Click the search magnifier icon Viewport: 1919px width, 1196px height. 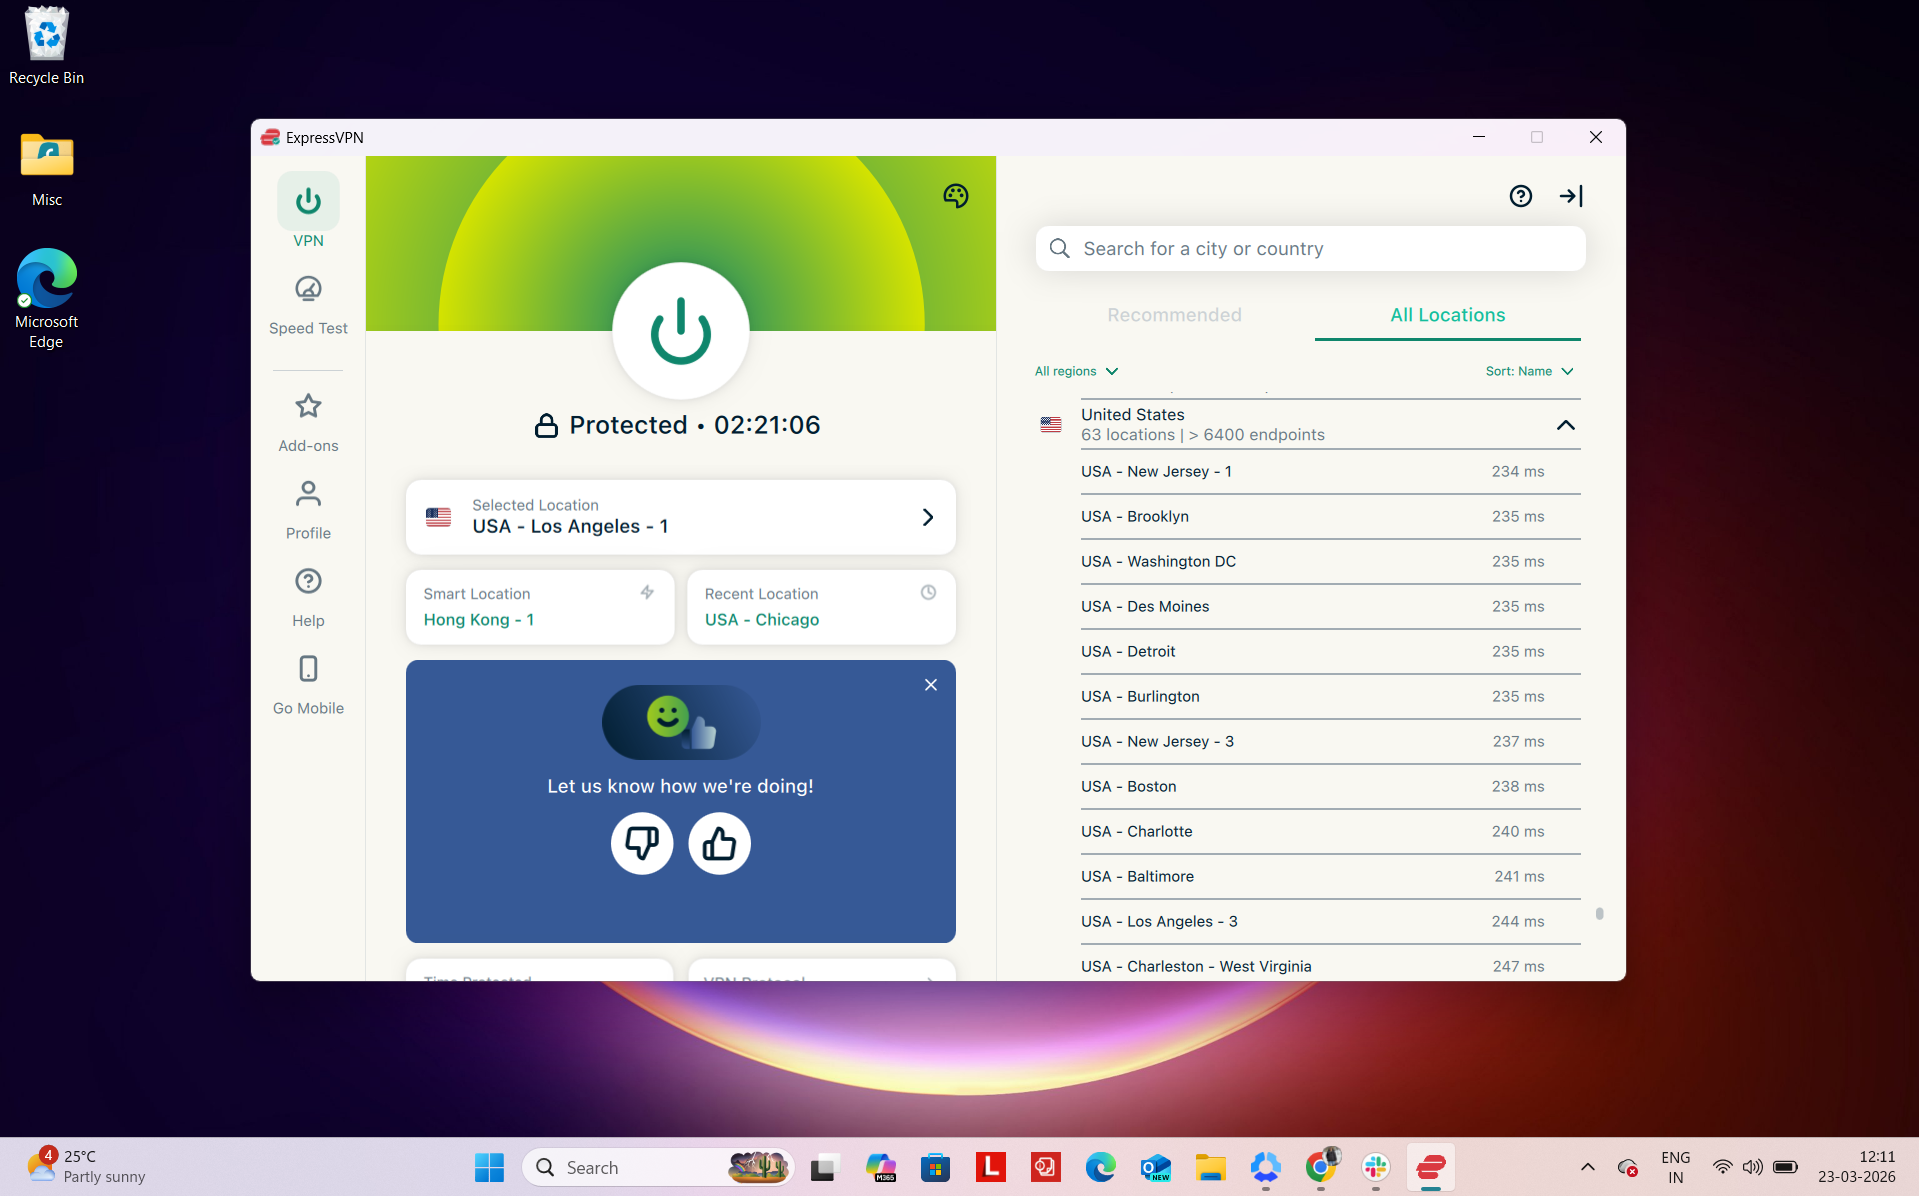click(x=1059, y=248)
